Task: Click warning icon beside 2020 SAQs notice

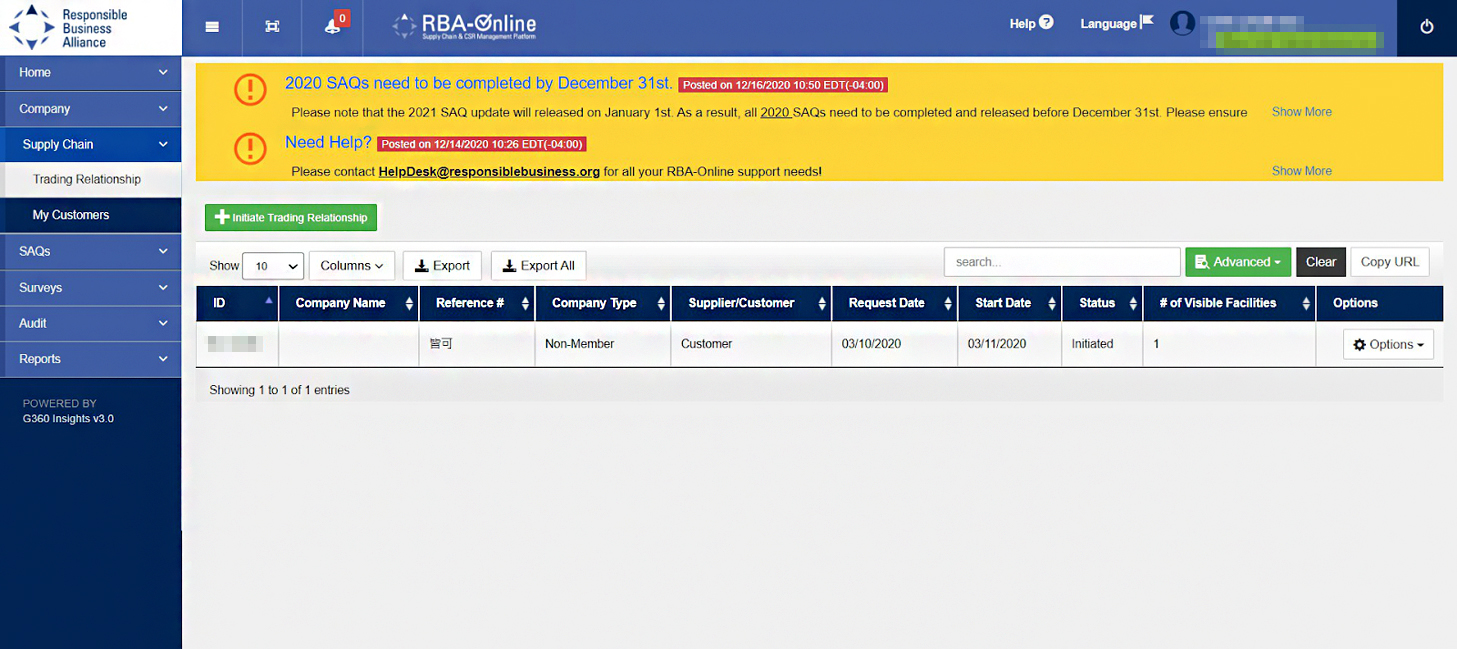Action: pos(250,89)
